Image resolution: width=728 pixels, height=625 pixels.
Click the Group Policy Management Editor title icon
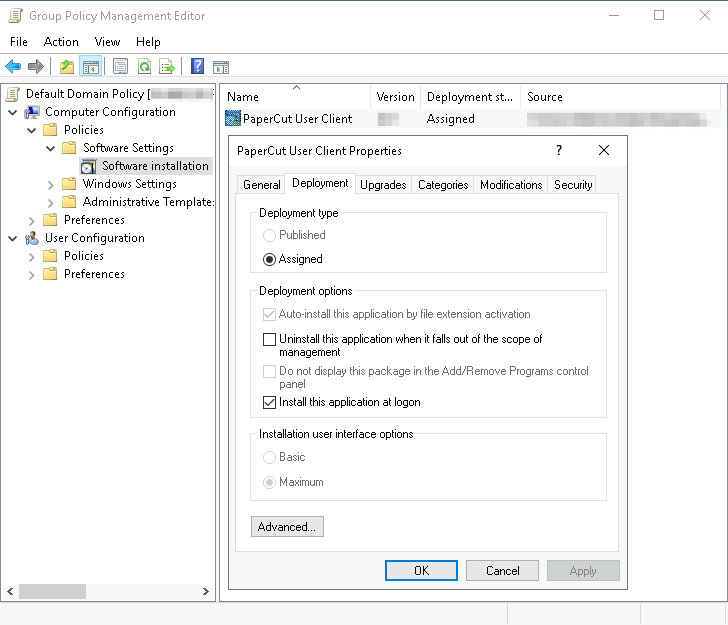15,15
